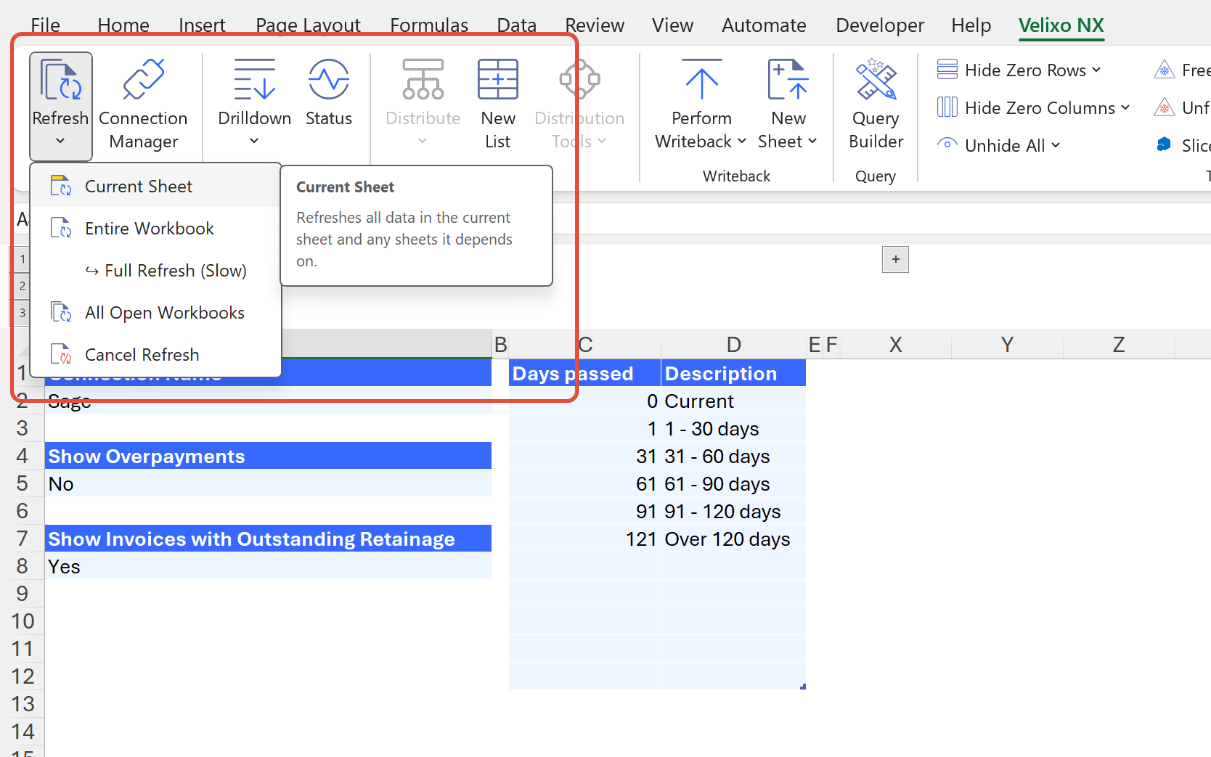Switch to the Formulas tab
The height and width of the screenshot is (757, 1211).
tap(429, 25)
